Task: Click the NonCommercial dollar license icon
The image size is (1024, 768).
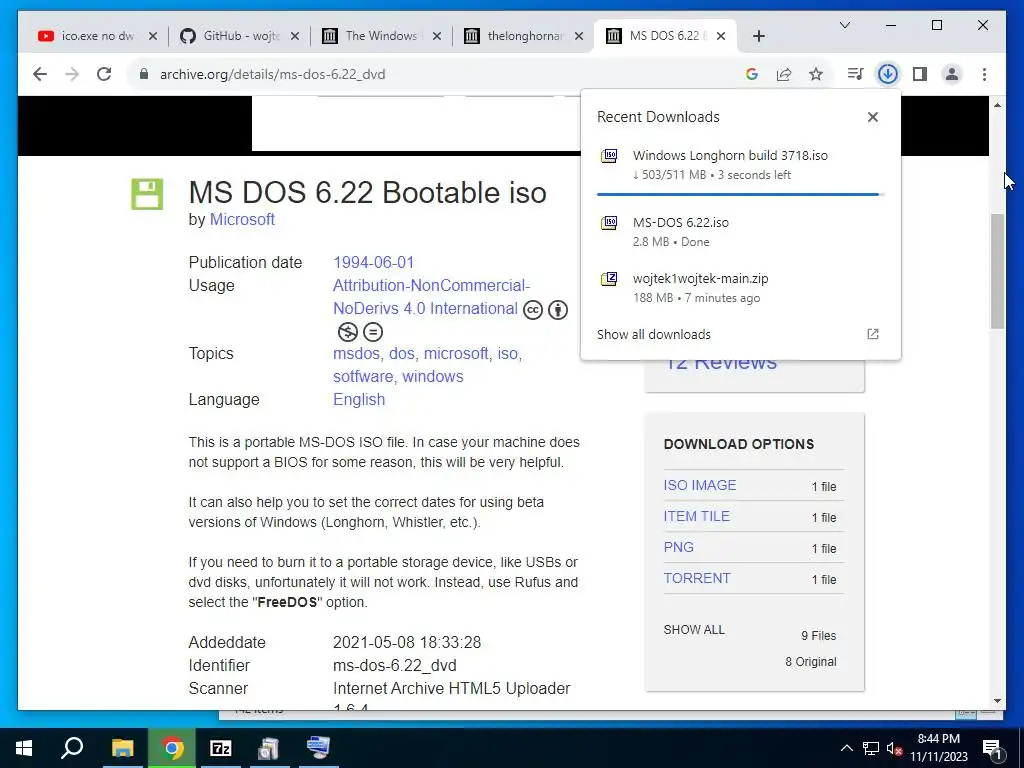Action: coord(347,332)
